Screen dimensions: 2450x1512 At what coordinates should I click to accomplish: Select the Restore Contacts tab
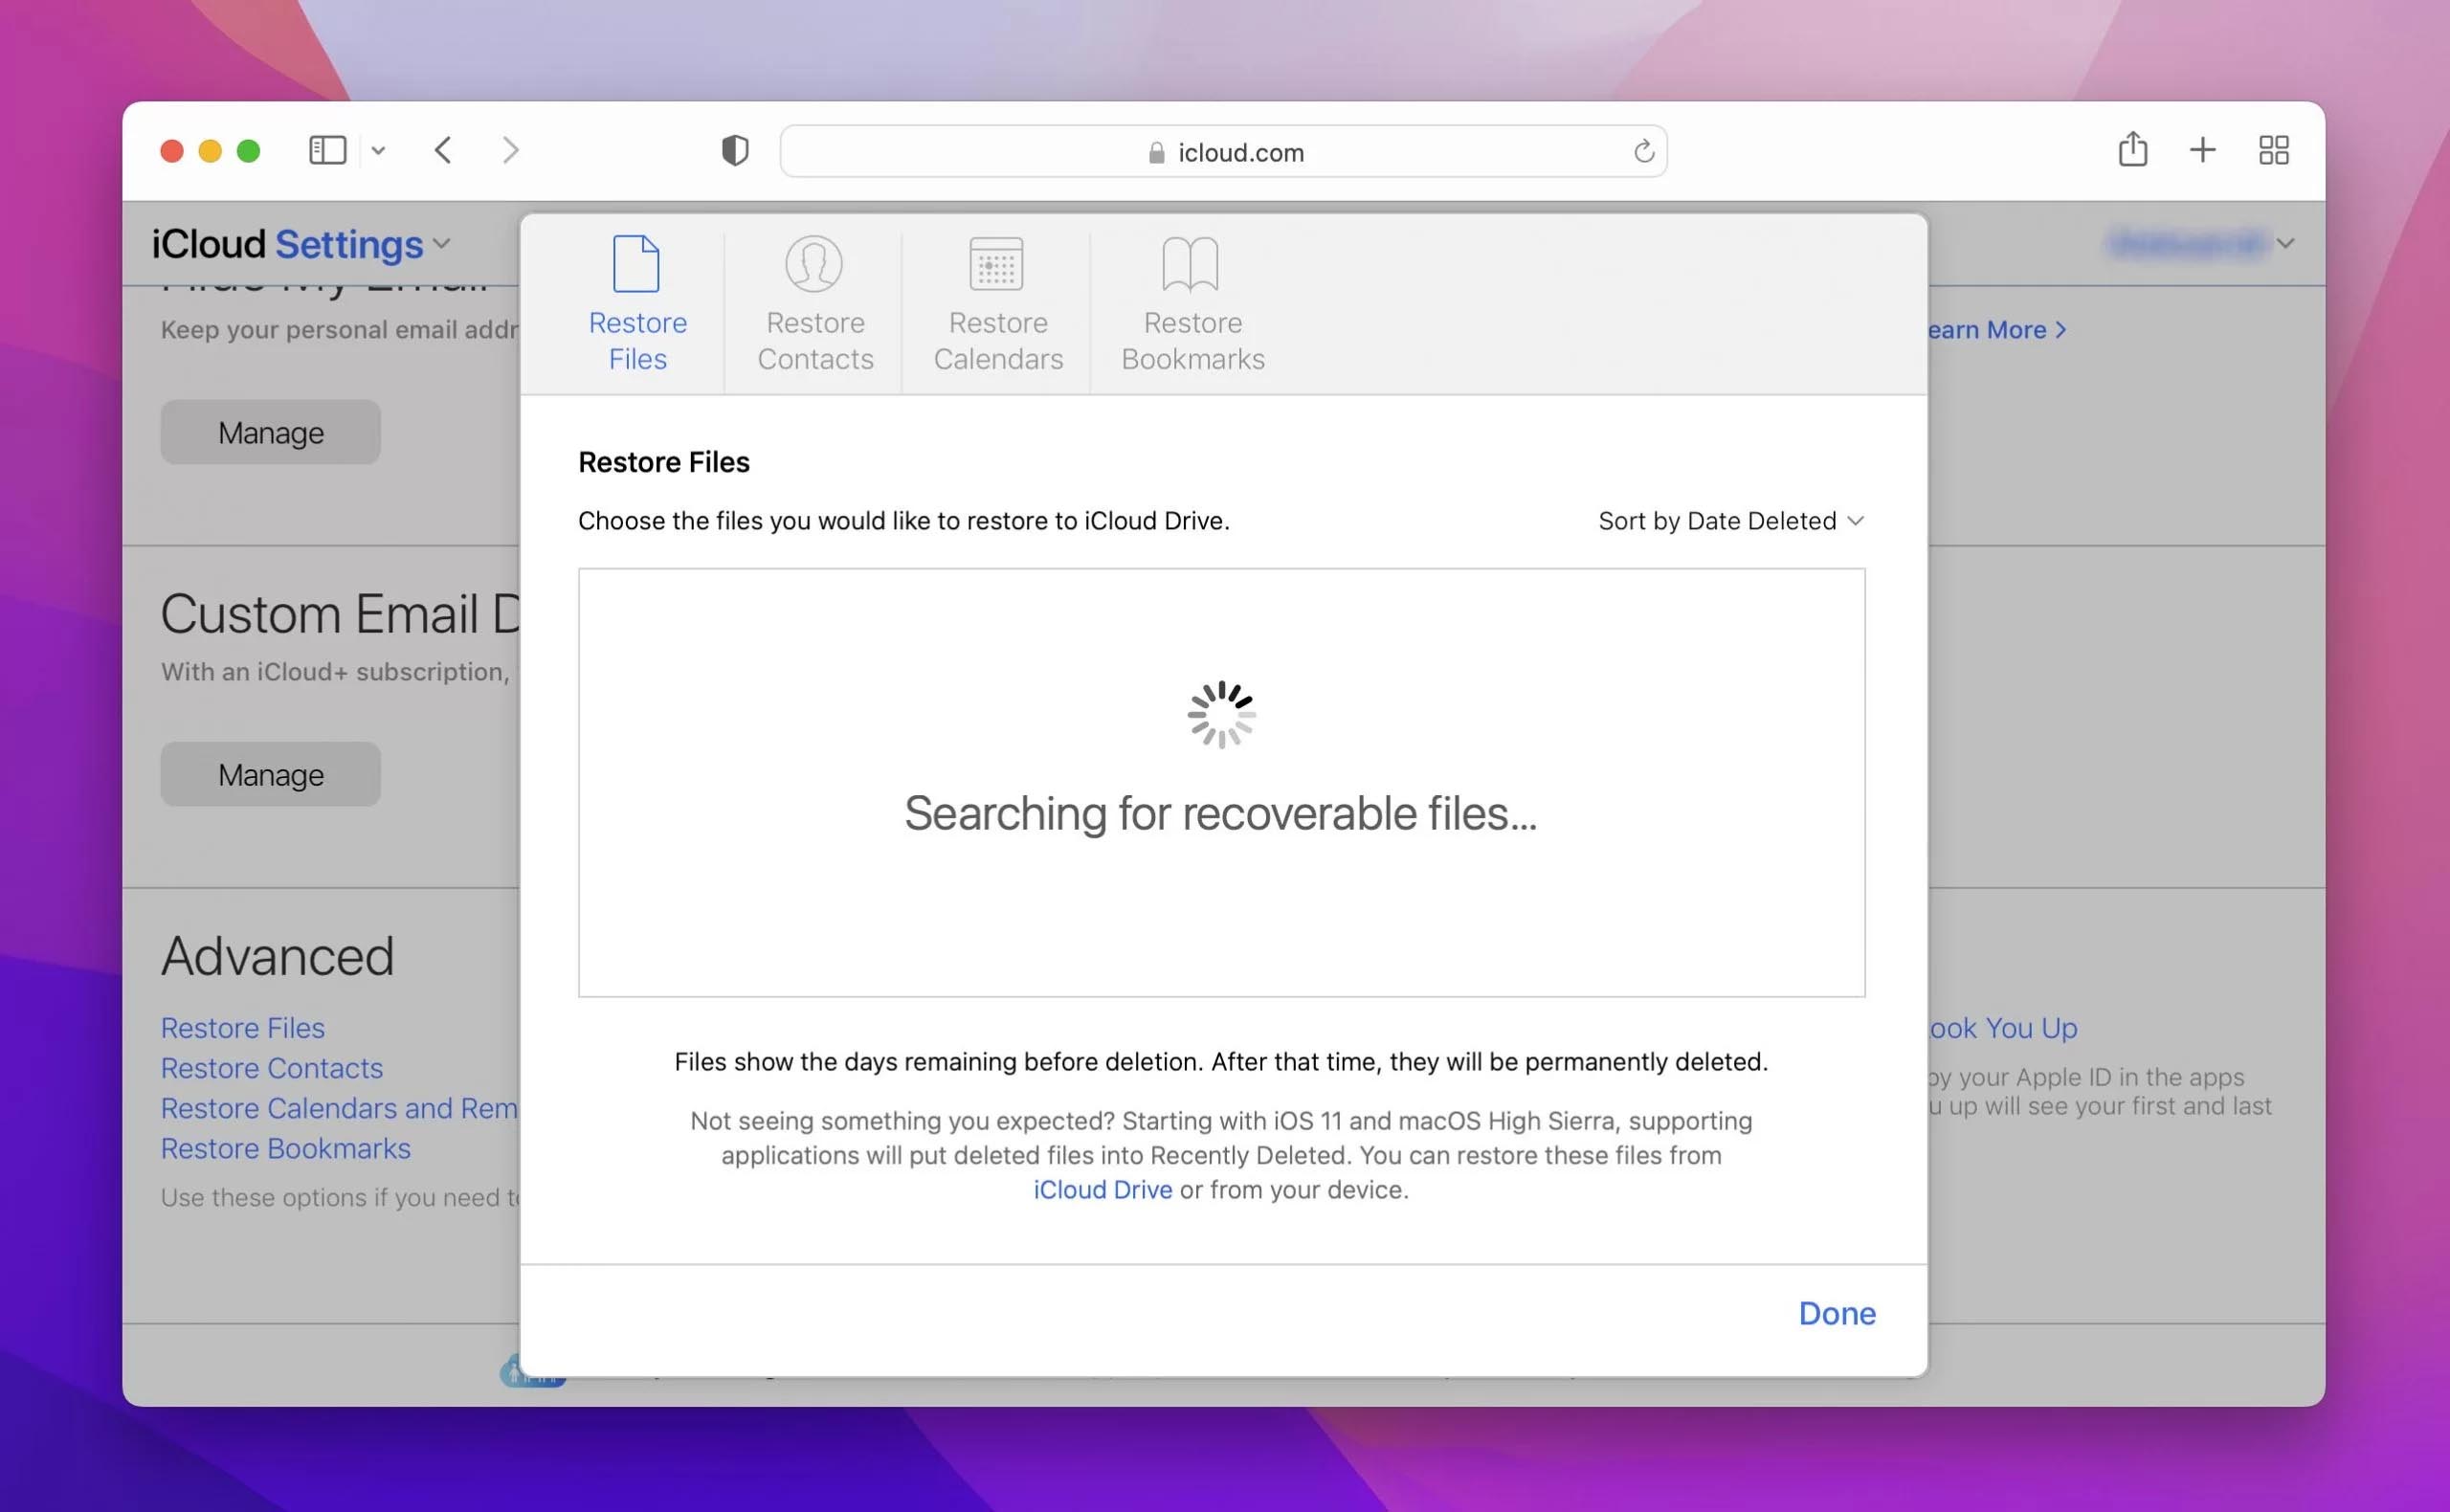coord(815,306)
